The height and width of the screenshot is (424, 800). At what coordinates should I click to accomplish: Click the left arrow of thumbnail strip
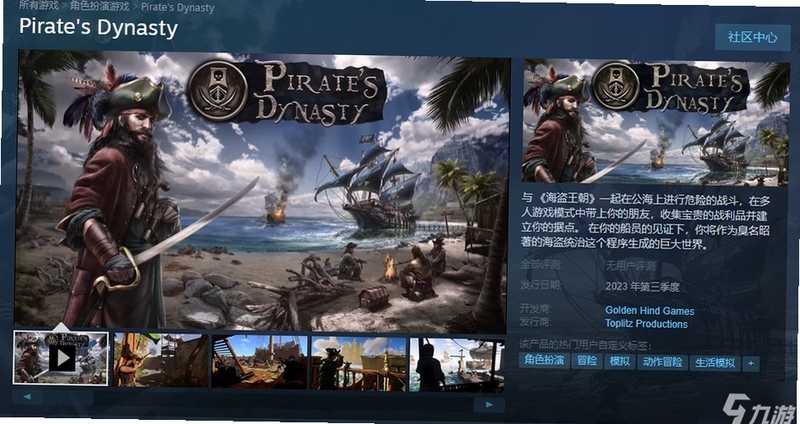[x=27, y=396]
